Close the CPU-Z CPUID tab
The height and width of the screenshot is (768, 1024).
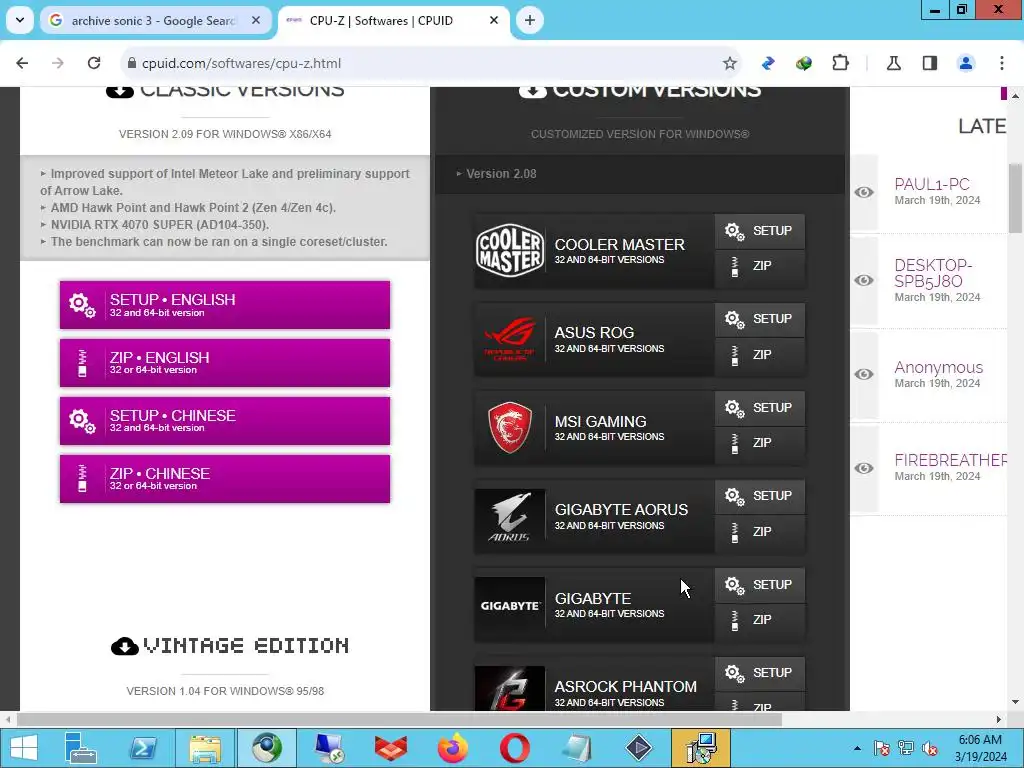[494, 21]
